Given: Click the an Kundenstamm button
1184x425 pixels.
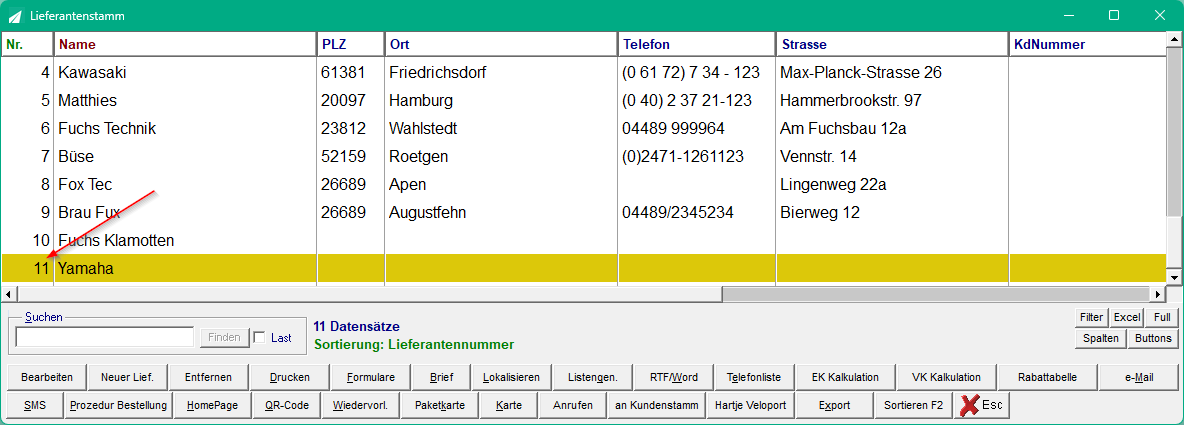Looking at the screenshot, I should (656, 405).
